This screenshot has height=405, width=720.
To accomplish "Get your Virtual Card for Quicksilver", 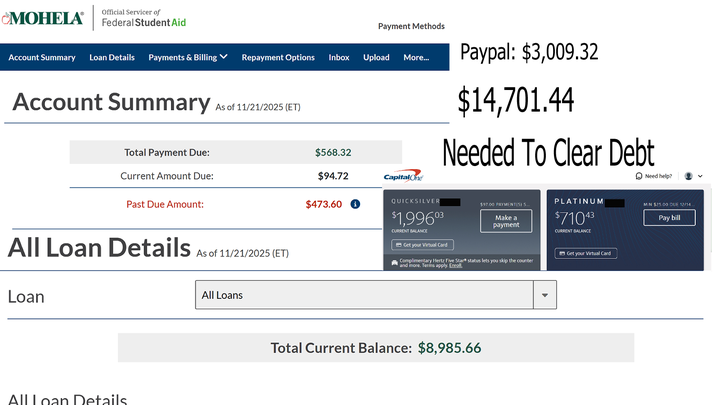I will [x=420, y=244].
